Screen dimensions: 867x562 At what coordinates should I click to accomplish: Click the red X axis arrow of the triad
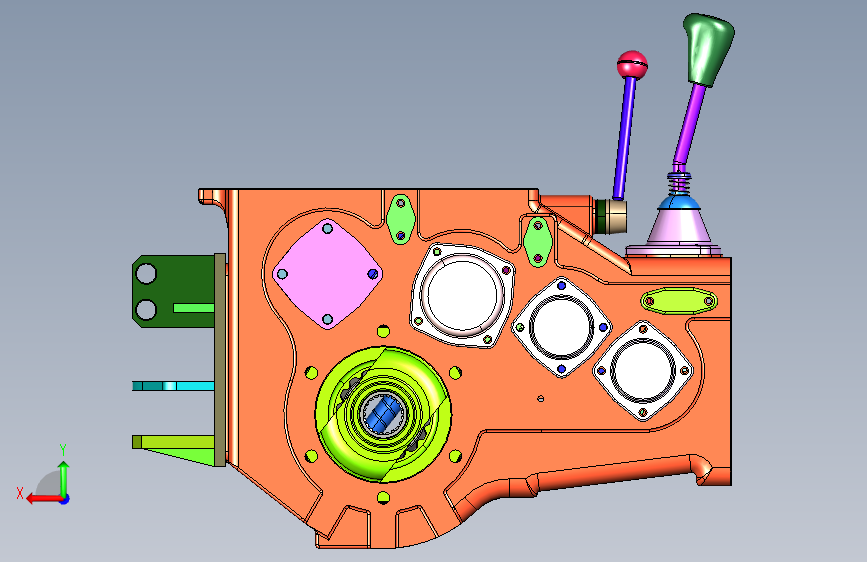pos(44,499)
